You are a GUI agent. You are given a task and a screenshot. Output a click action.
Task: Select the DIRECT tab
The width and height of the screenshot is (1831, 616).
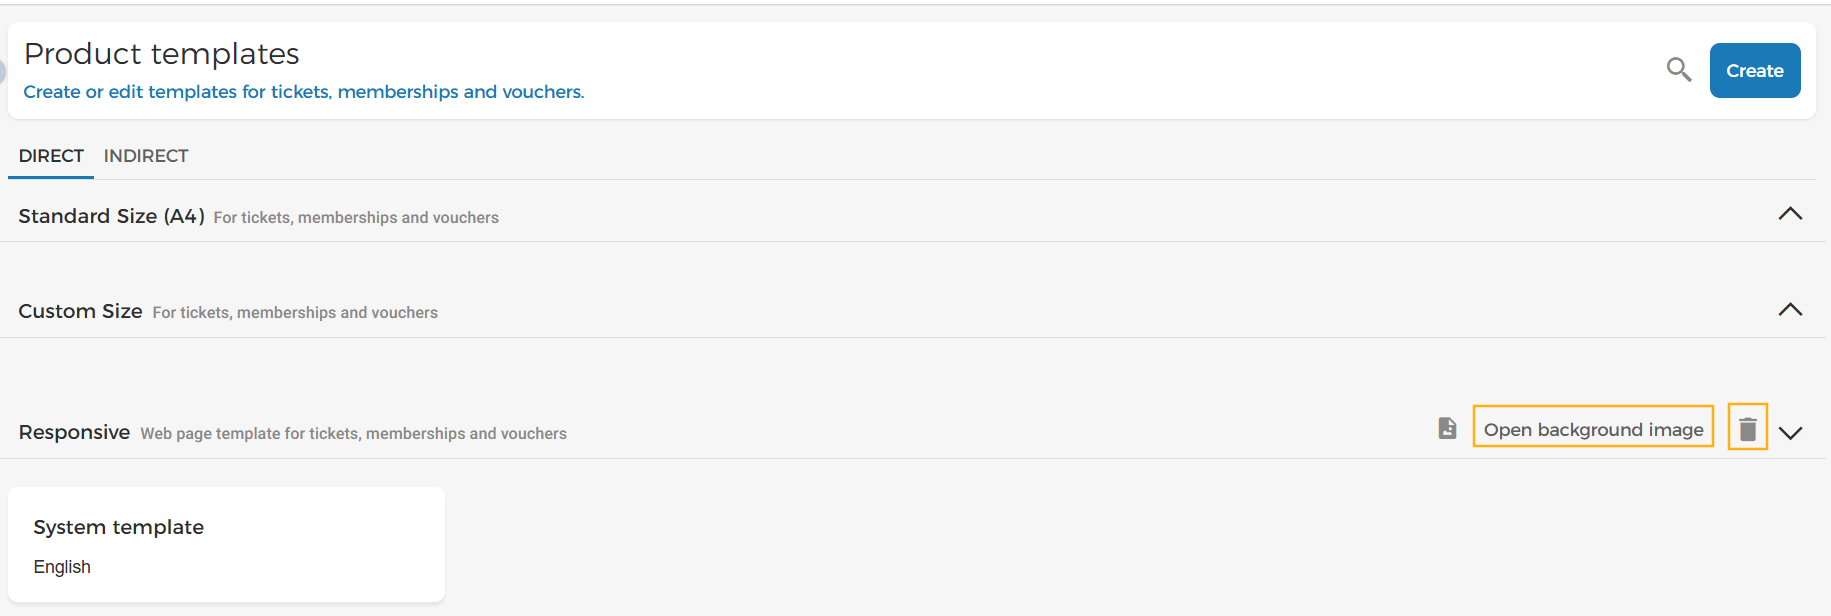coord(51,156)
